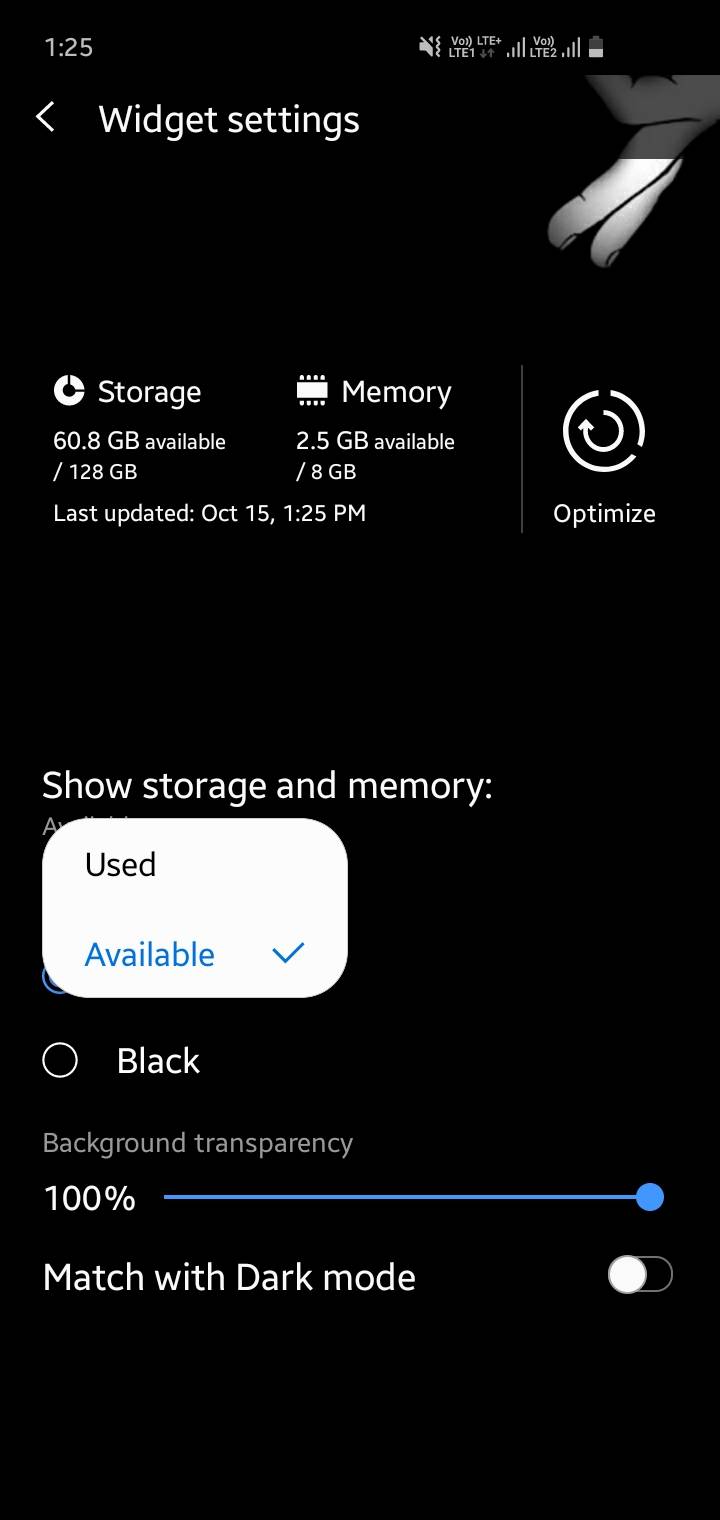Click the LTE2 signal strength icon
720x1520 pixels.
pos(572,46)
